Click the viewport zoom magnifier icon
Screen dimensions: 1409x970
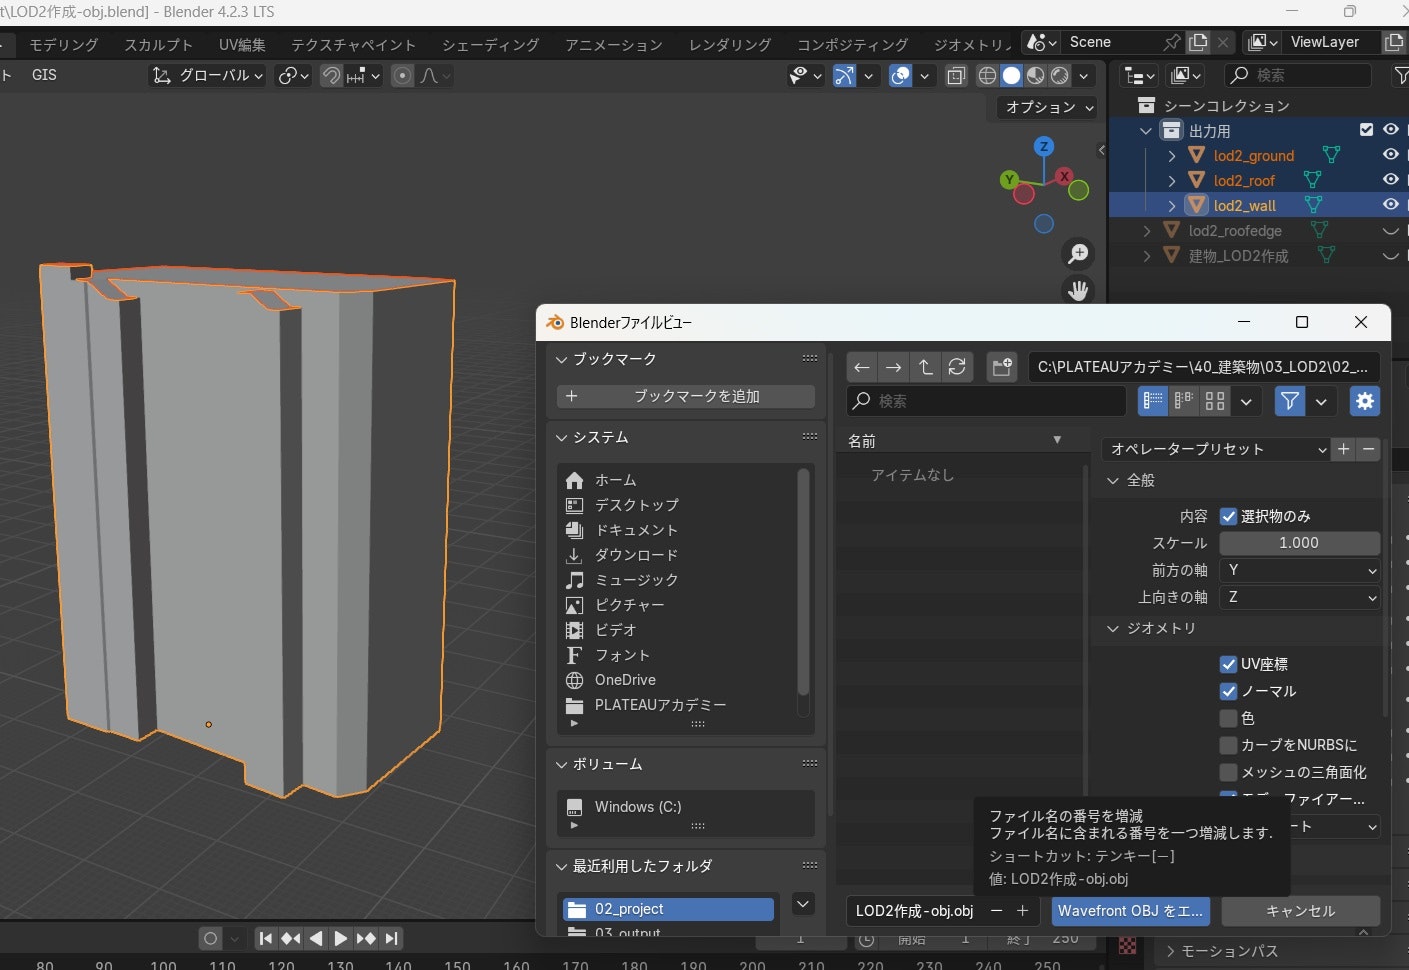point(1078,254)
